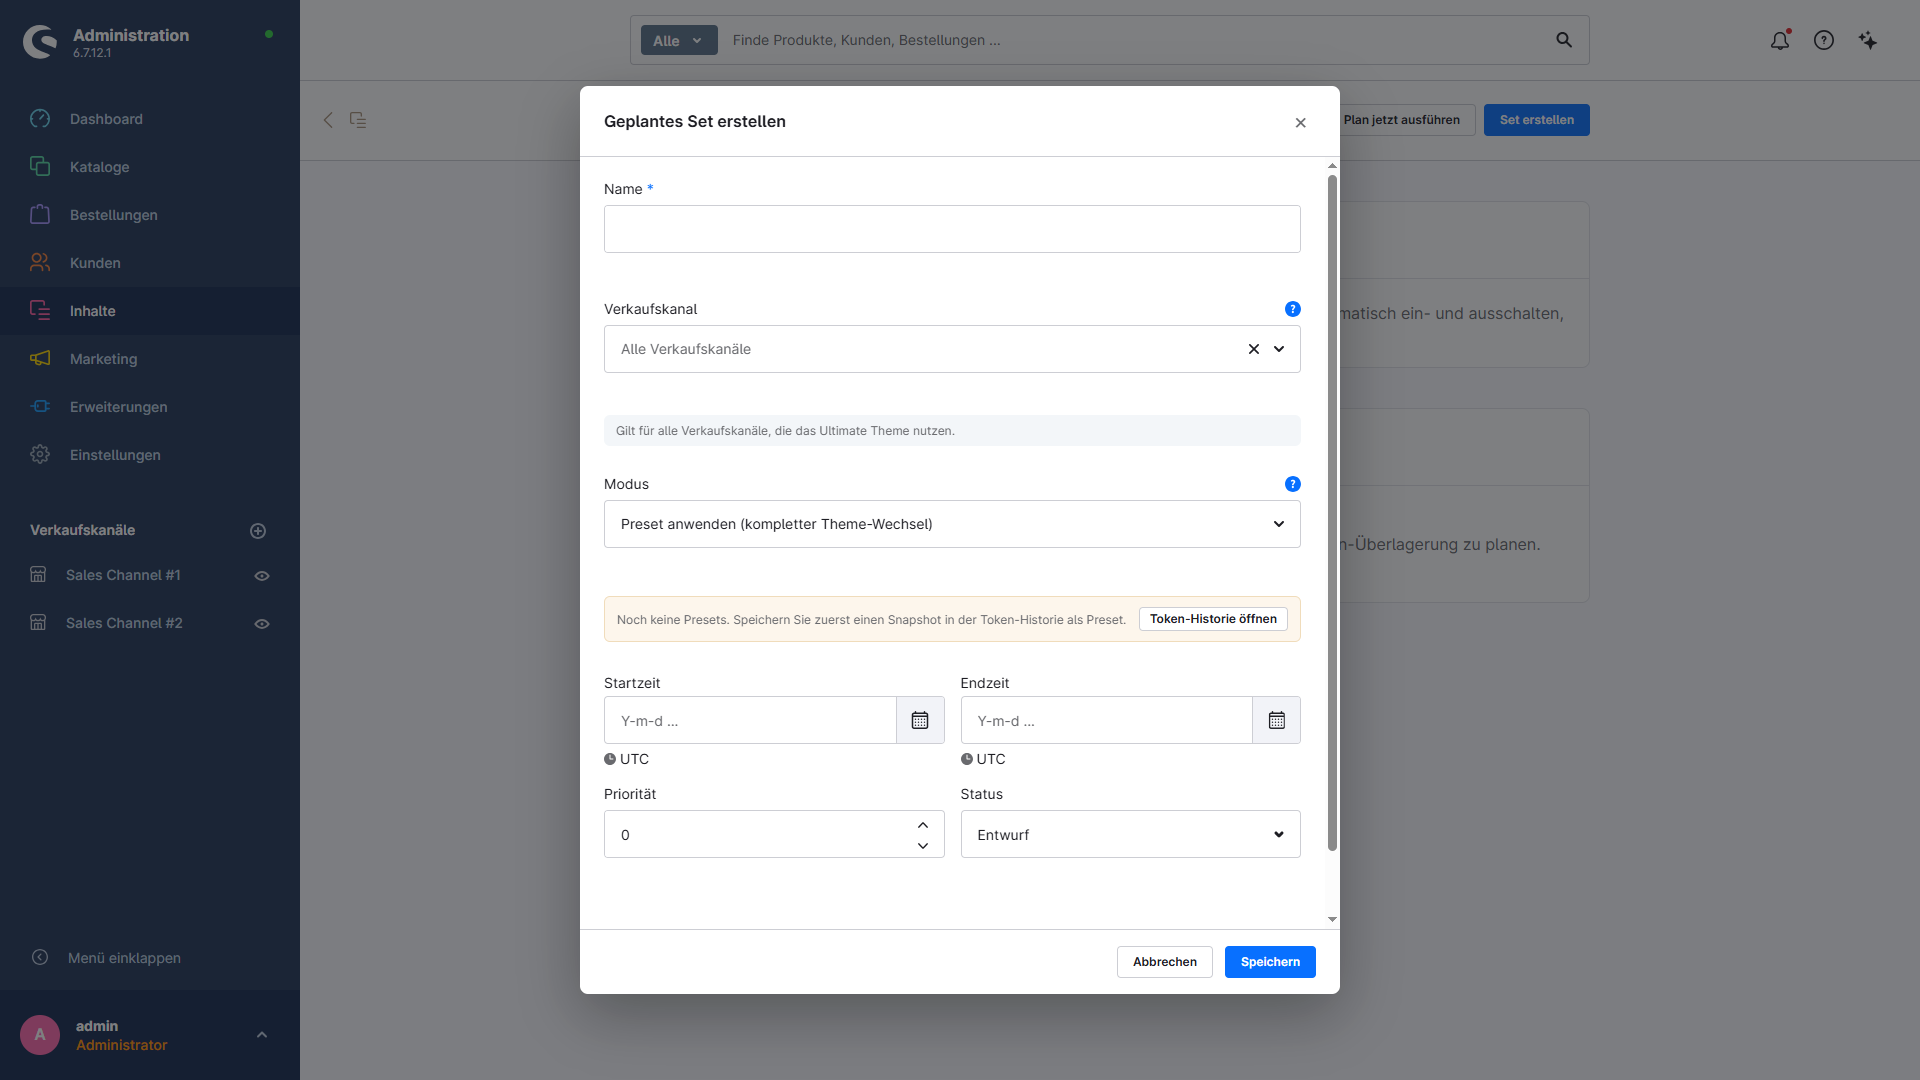Add a new Verkaufskanal with plus icon

(x=258, y=531)
